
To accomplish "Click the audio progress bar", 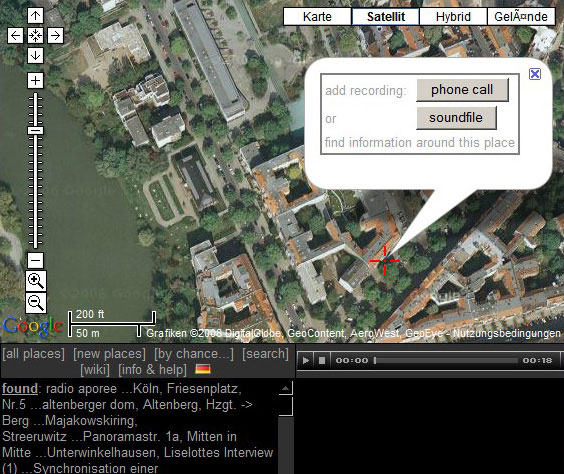I will point(446,360).
